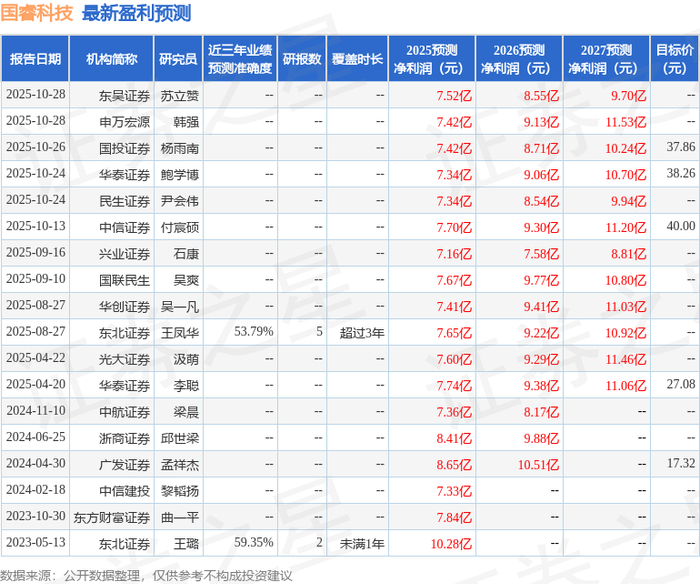This screenshot has height=584, width=700.
Task: Click researcher name 梁晨
Action: 186,412
